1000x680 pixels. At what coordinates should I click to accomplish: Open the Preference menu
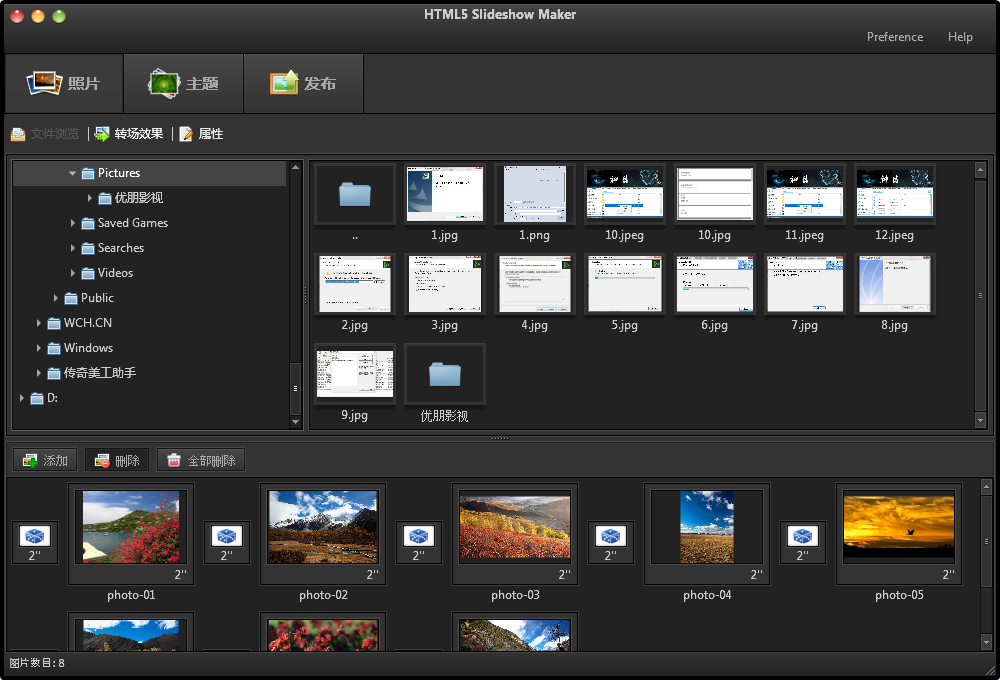pyautogui.click(x=895, y=36)
